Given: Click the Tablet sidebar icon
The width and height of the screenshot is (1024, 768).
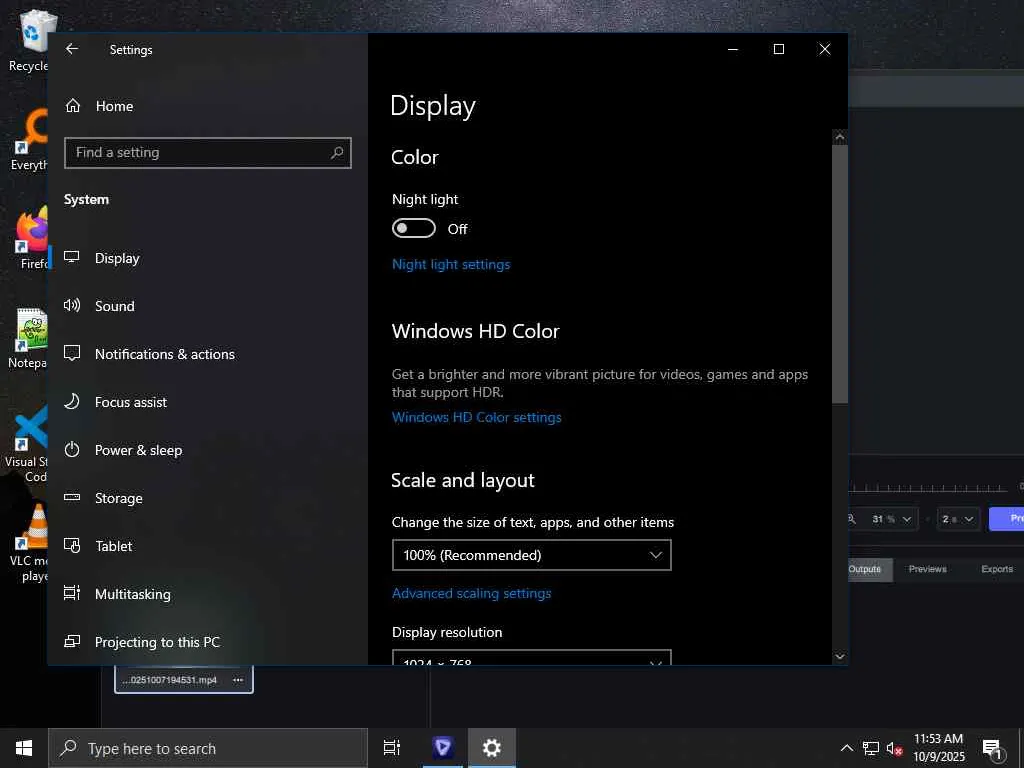Looking at the screenshot, I should pos(72,545).
